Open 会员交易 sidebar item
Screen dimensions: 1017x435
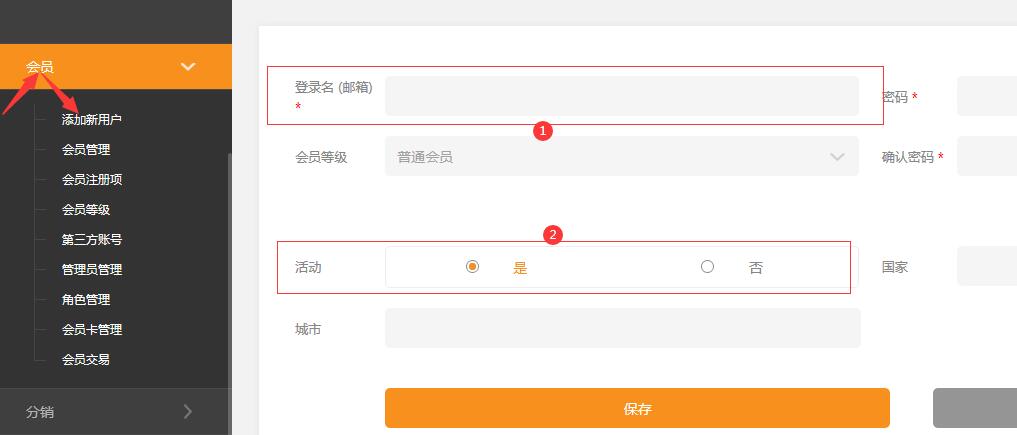point(86,359)
